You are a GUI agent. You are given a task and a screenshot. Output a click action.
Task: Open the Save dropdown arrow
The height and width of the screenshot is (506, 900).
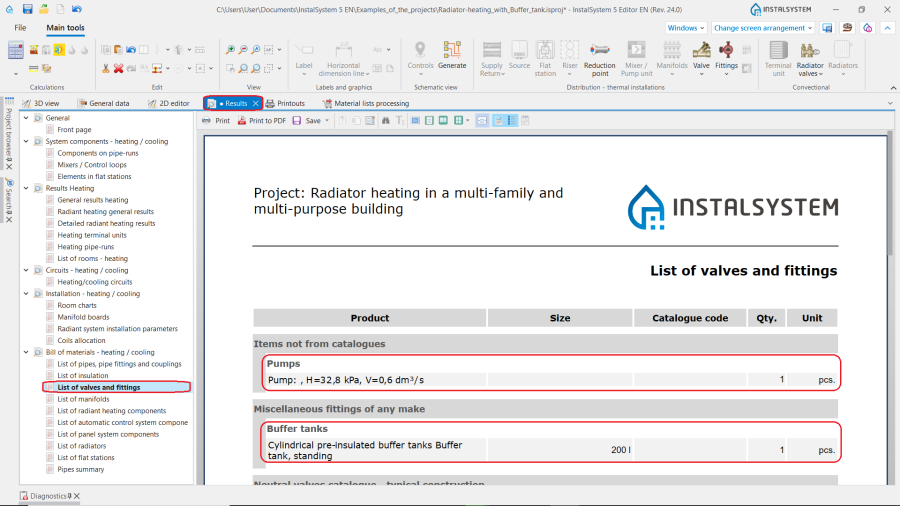click(x=327, y=120)
